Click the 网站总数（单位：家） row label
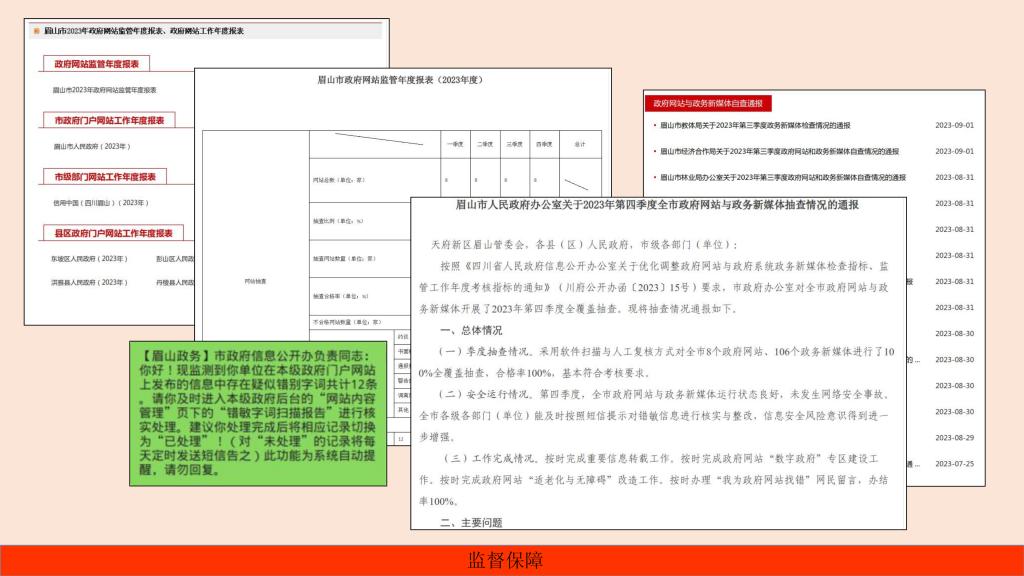 pyautogui.click(x=339, y=180)
